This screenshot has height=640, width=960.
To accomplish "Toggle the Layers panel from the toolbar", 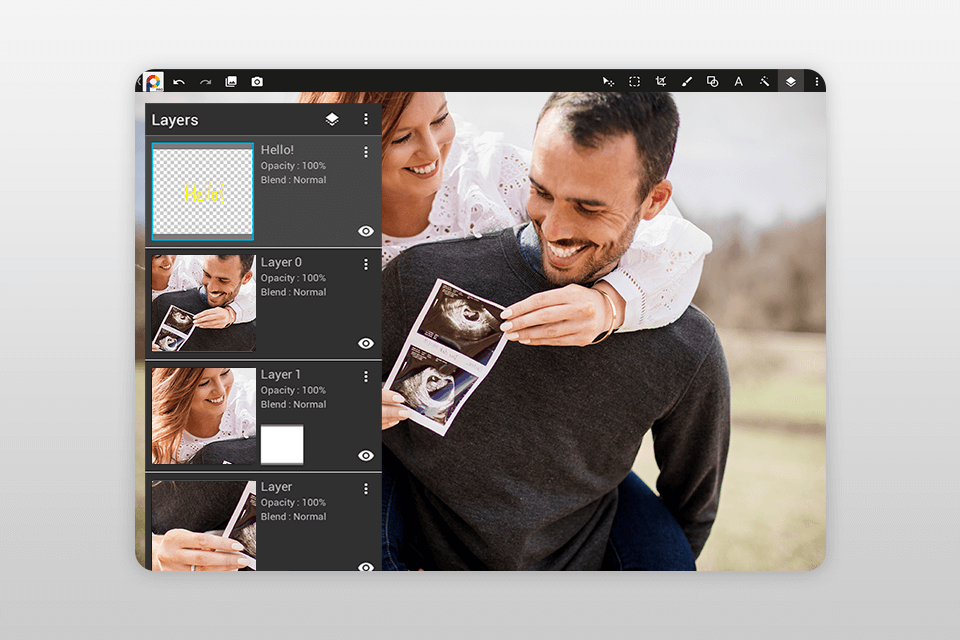I will tap(790, 81).
